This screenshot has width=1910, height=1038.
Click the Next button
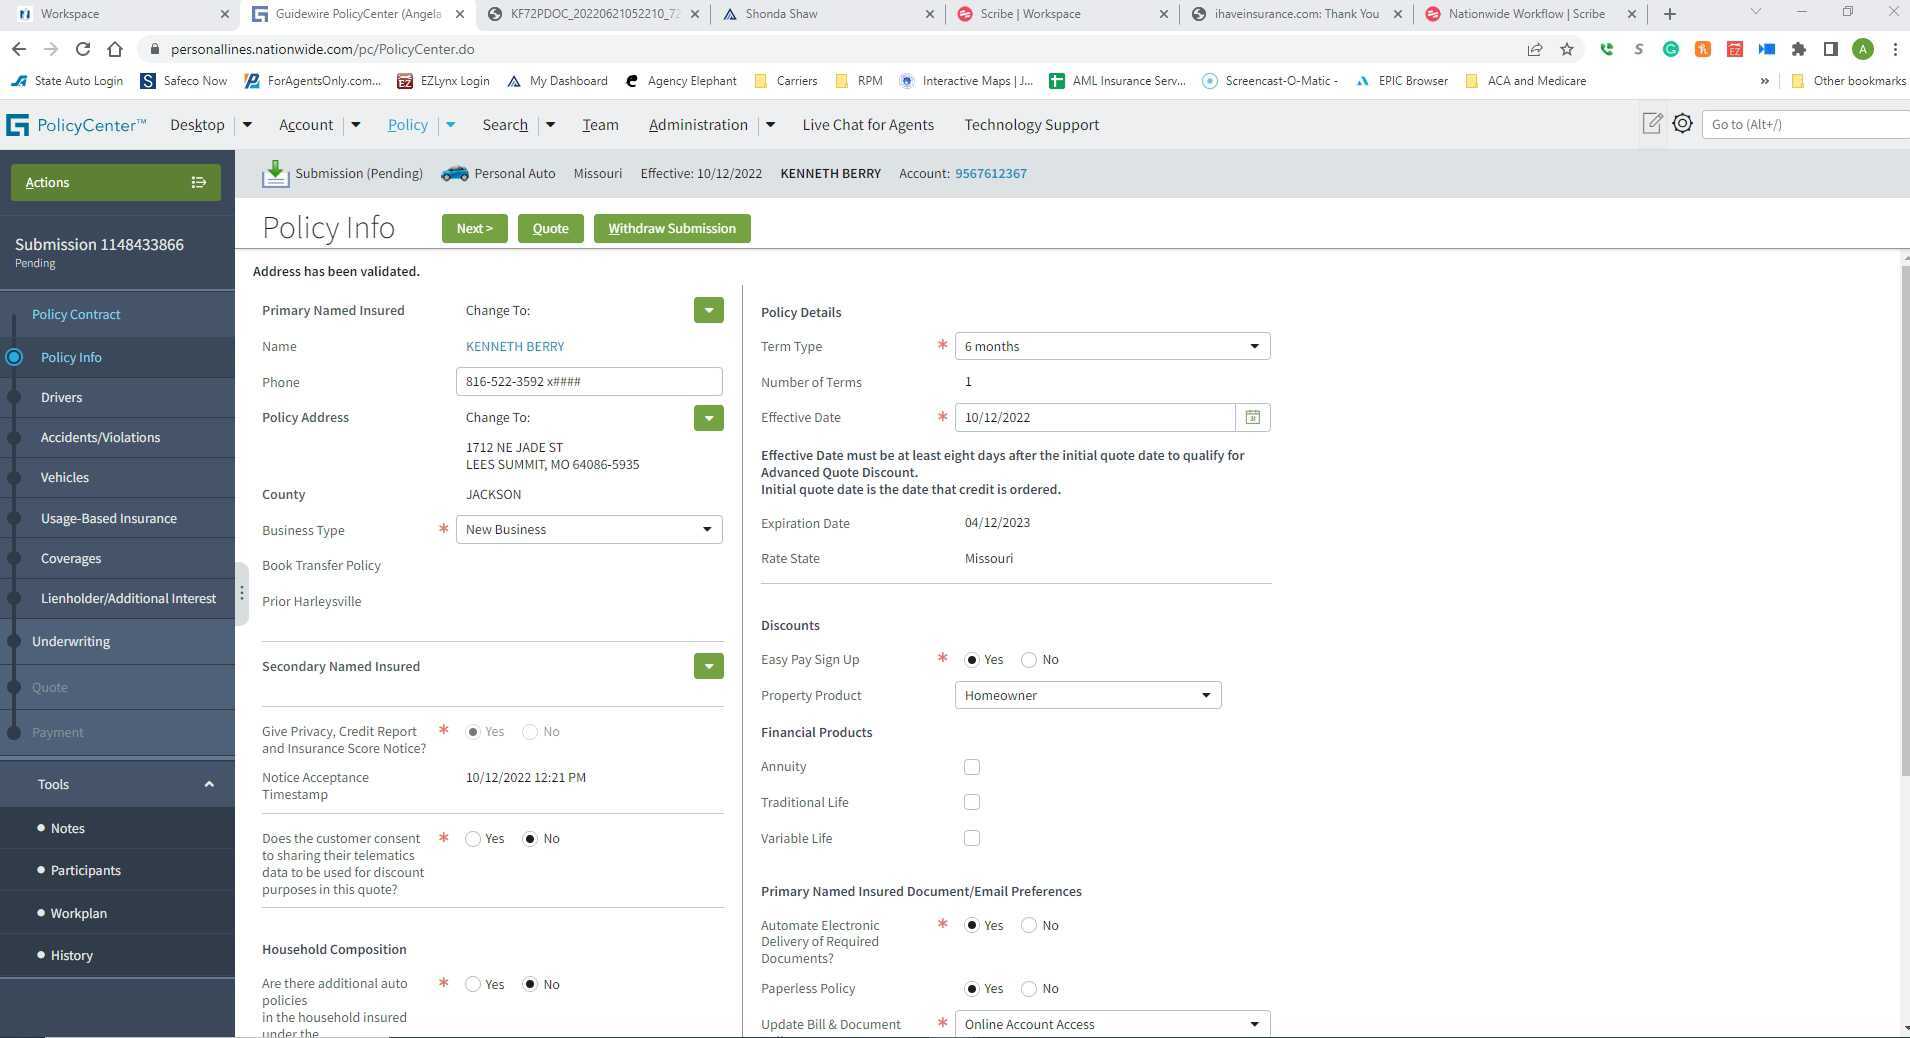[x=474, y=228]
